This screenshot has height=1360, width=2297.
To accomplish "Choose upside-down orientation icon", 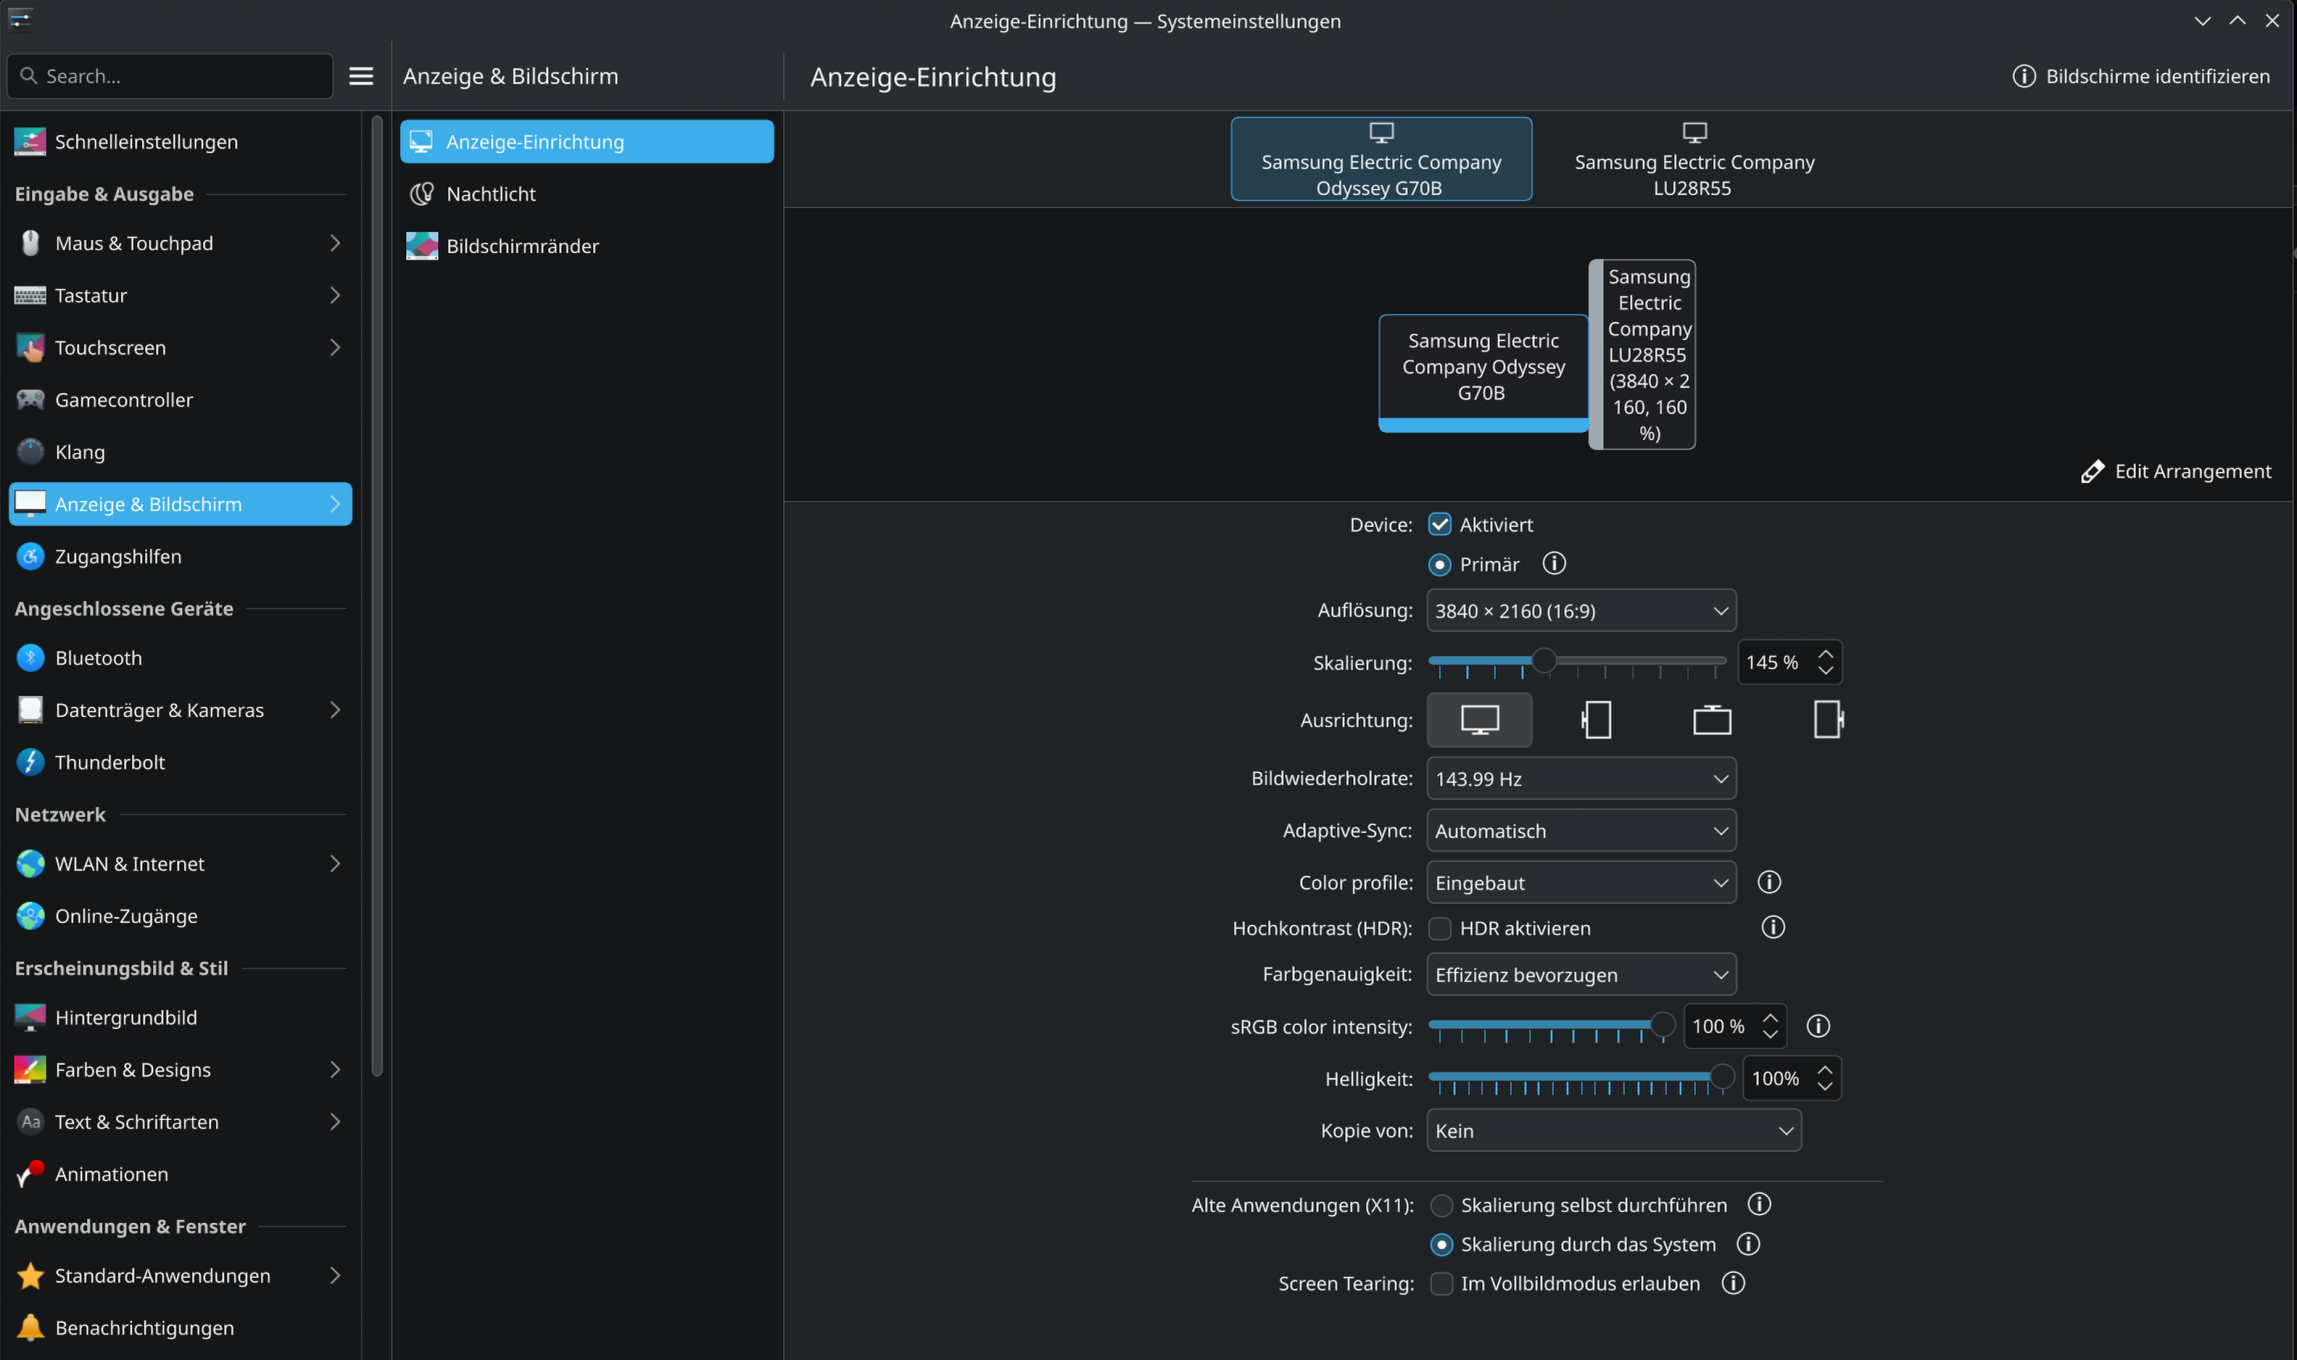I will (1711, 720).
